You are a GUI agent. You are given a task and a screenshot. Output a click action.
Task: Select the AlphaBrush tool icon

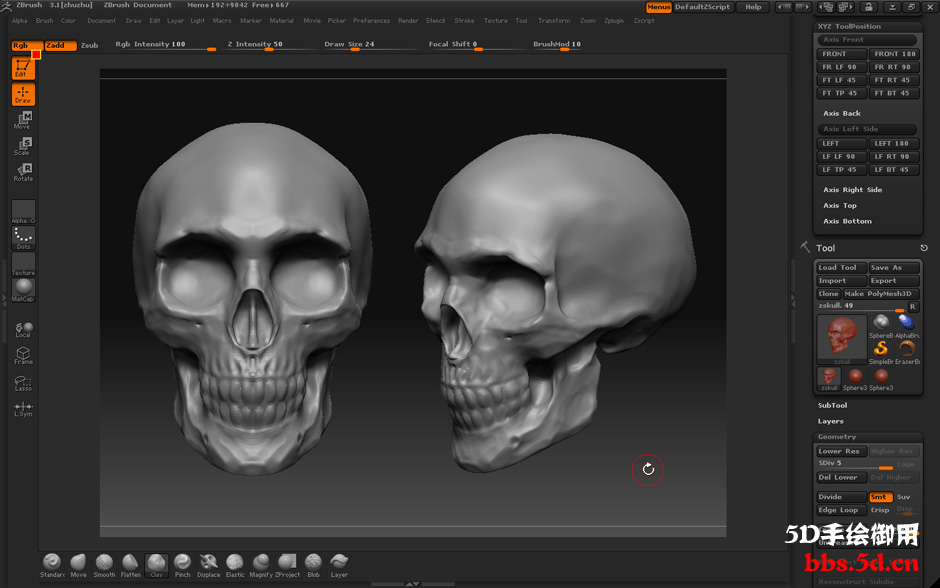coord(907,325)
